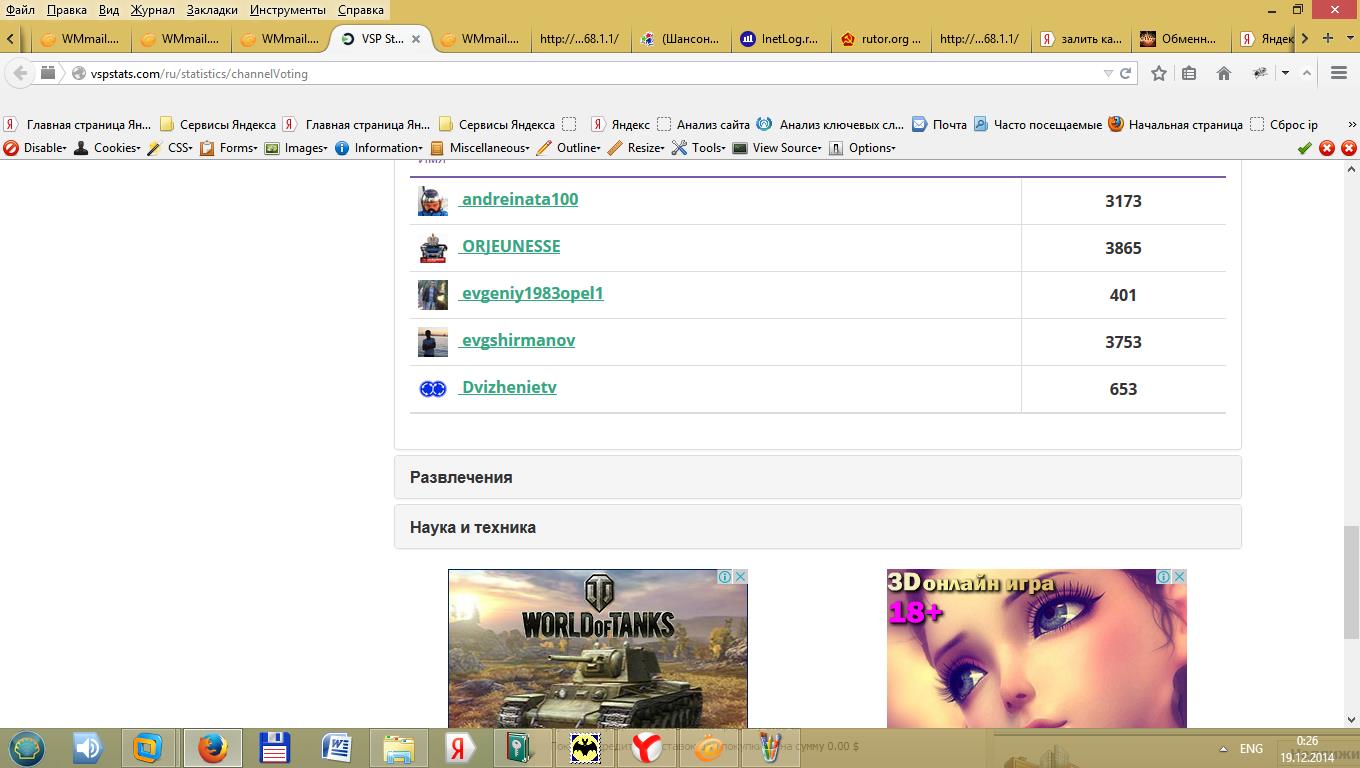1360x768 pixels.
Task: Open the Images dropdown
Action: coord(296,148)
